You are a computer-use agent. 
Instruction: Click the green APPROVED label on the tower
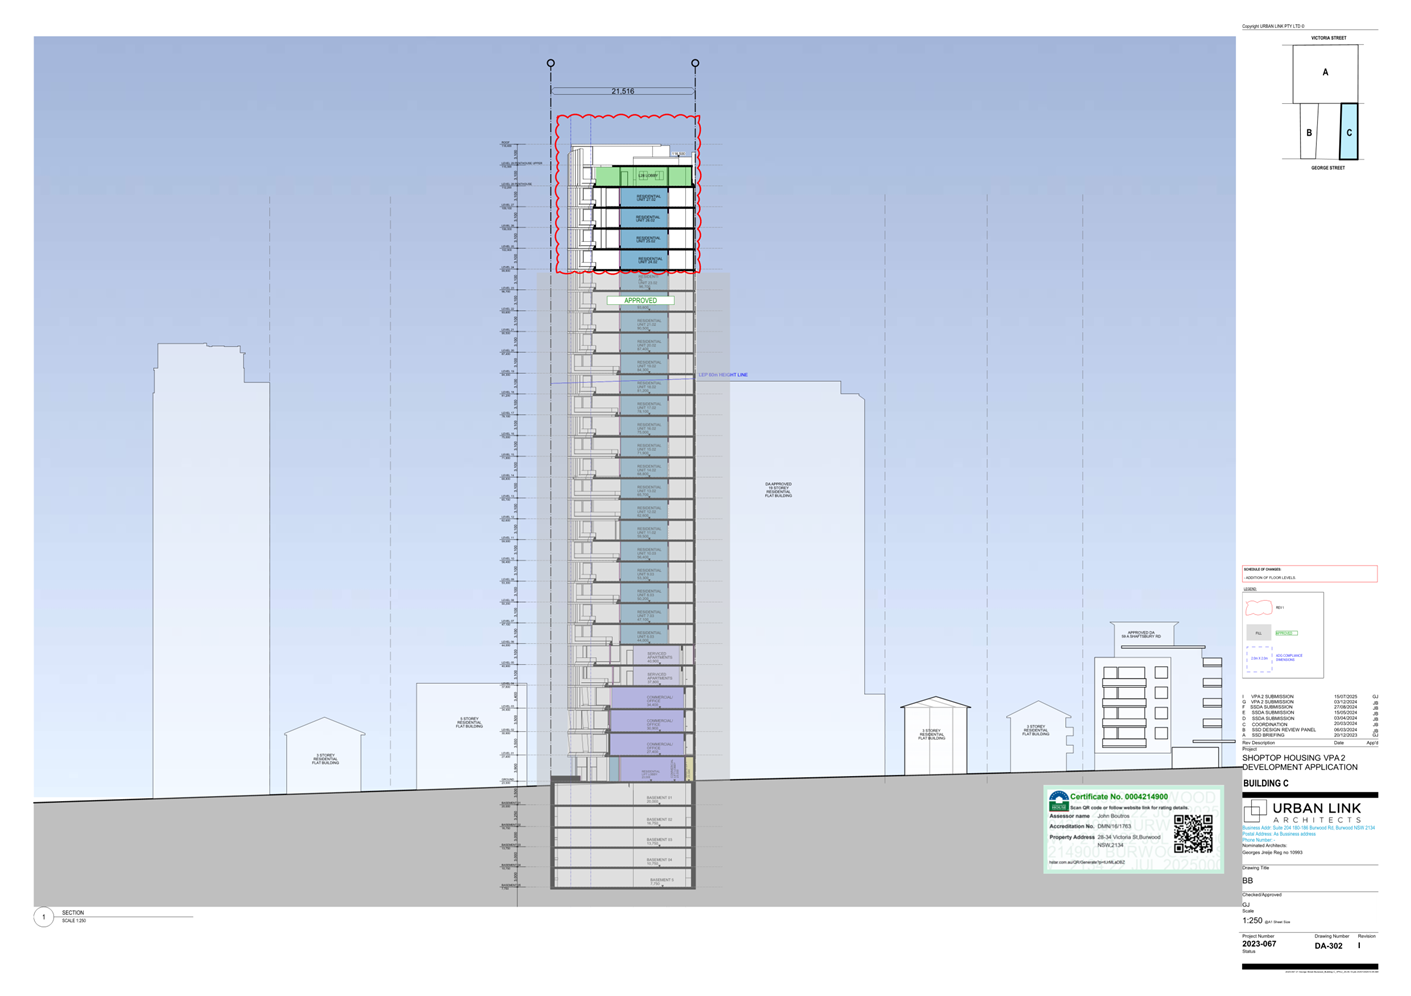640,300
